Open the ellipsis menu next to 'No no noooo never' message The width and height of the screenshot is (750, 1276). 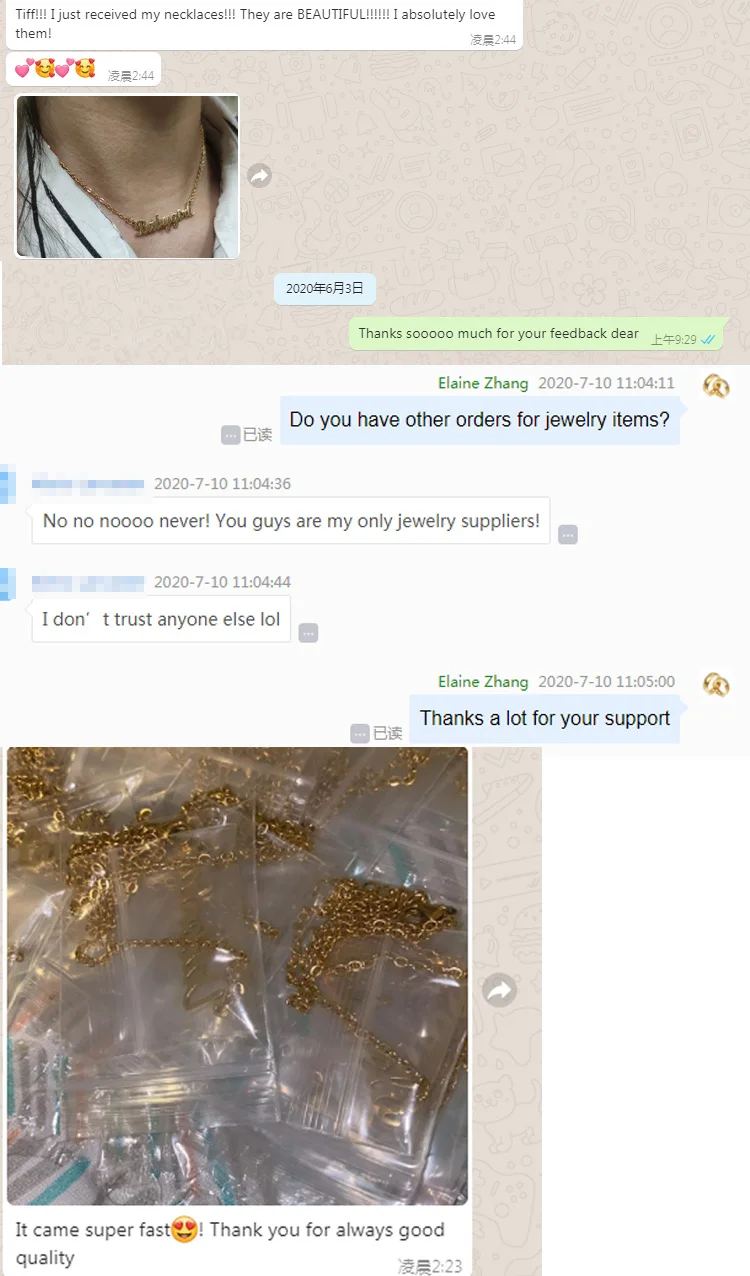coord(568,535)
